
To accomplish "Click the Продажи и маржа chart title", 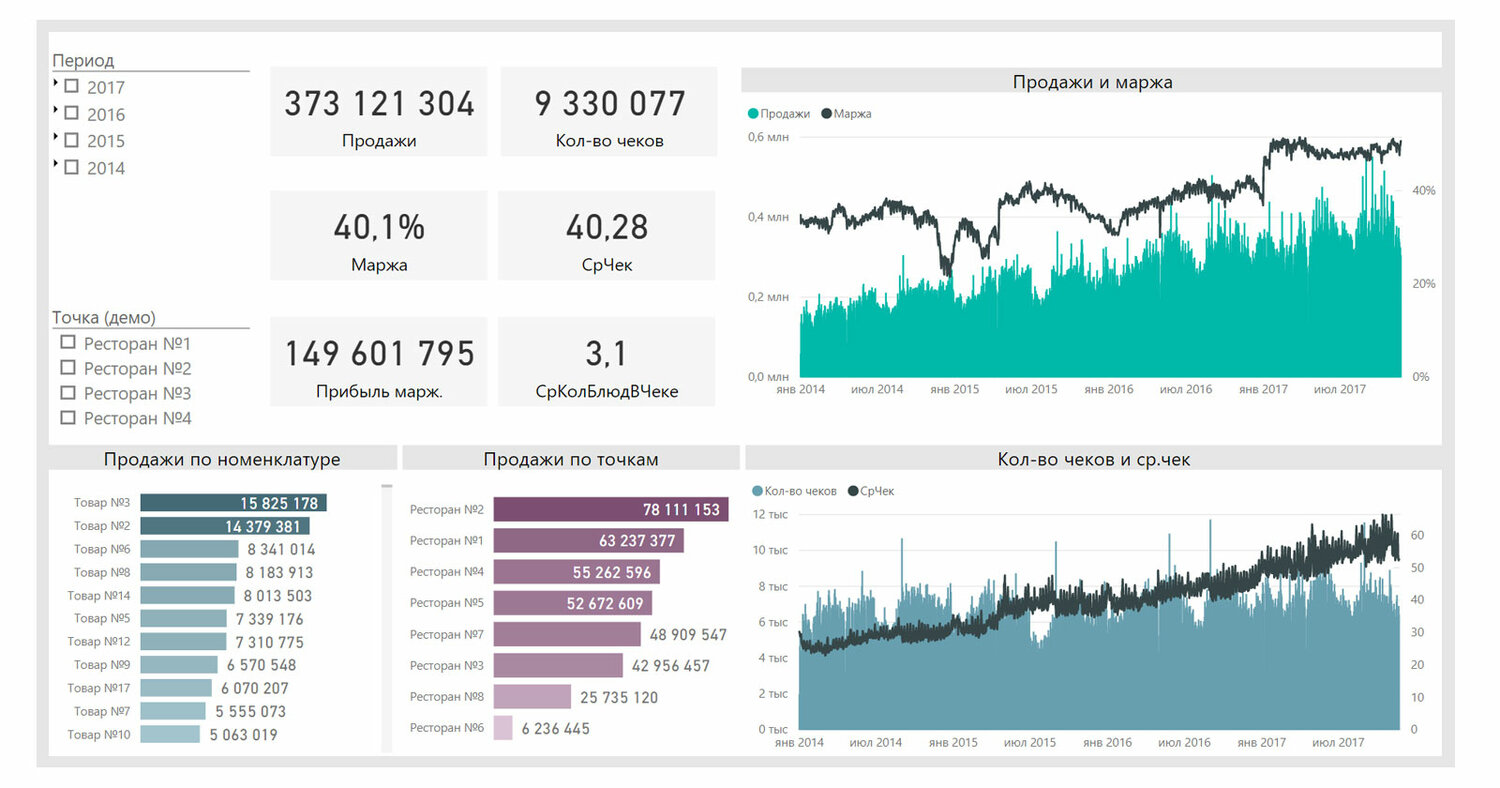I will (x=1092, y=82).
